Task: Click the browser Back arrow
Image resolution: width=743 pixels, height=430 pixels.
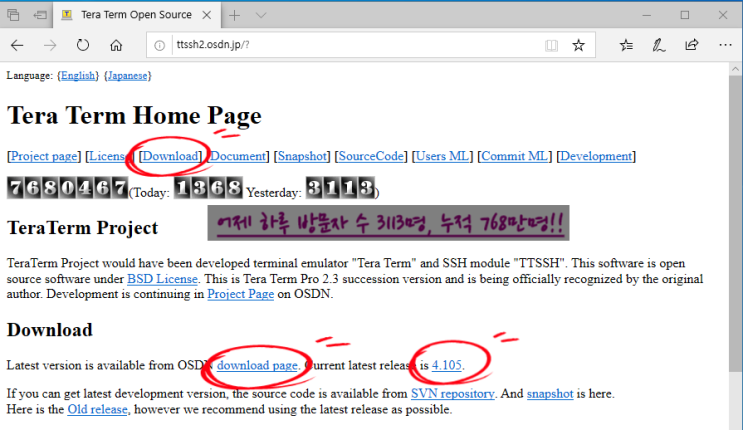Action: pyautogui.click(x=17, y=45)
